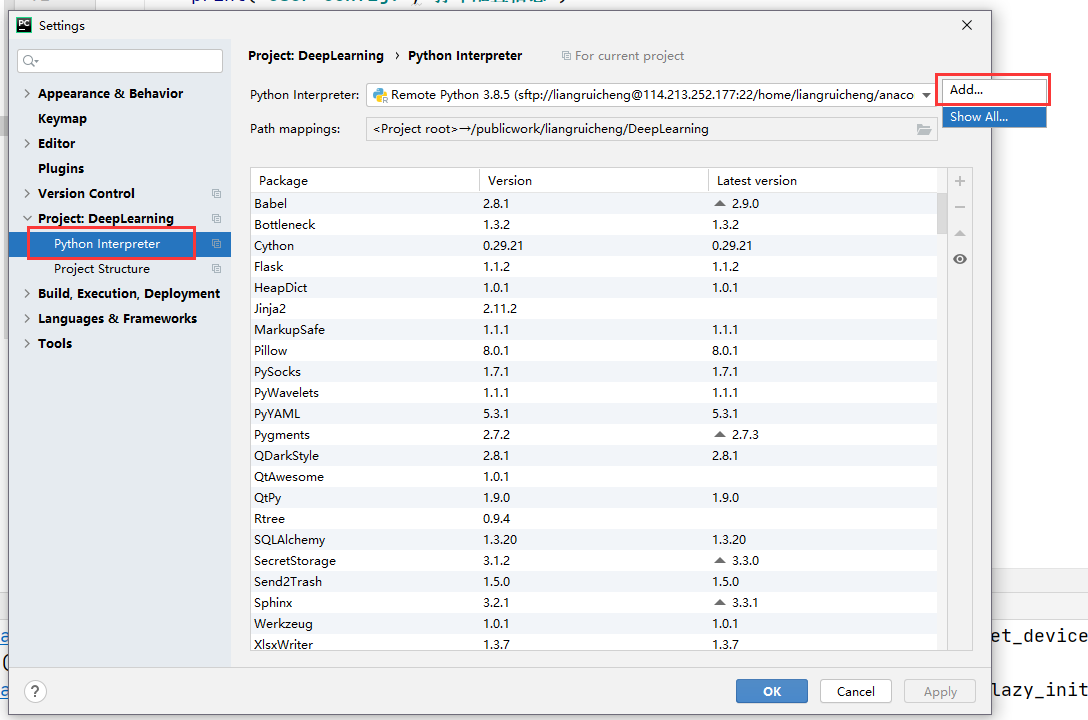The height and width of the screenshot is (720, 1088).
Task: Expand Appearance & Behavior section
Action: pyautogui.click(x=27, y=94)
